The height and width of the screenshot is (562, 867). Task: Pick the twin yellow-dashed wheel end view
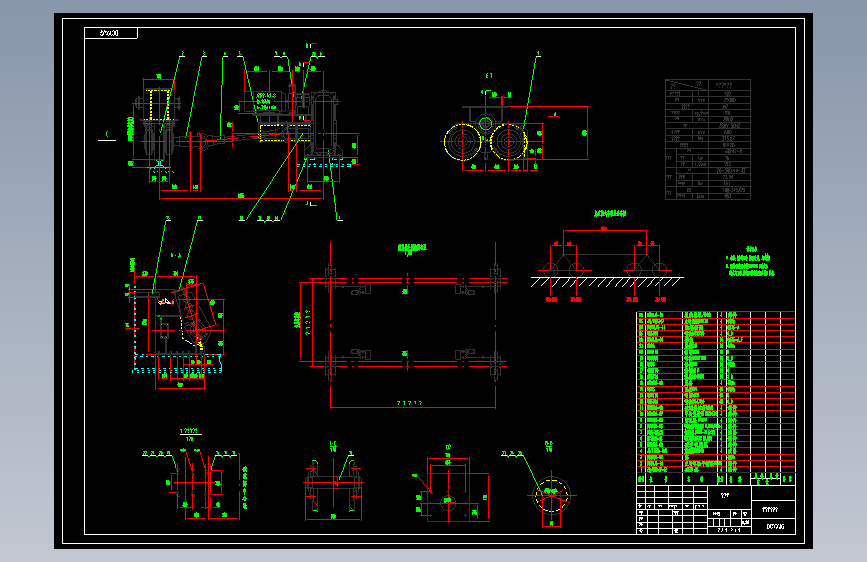point(485,141)
